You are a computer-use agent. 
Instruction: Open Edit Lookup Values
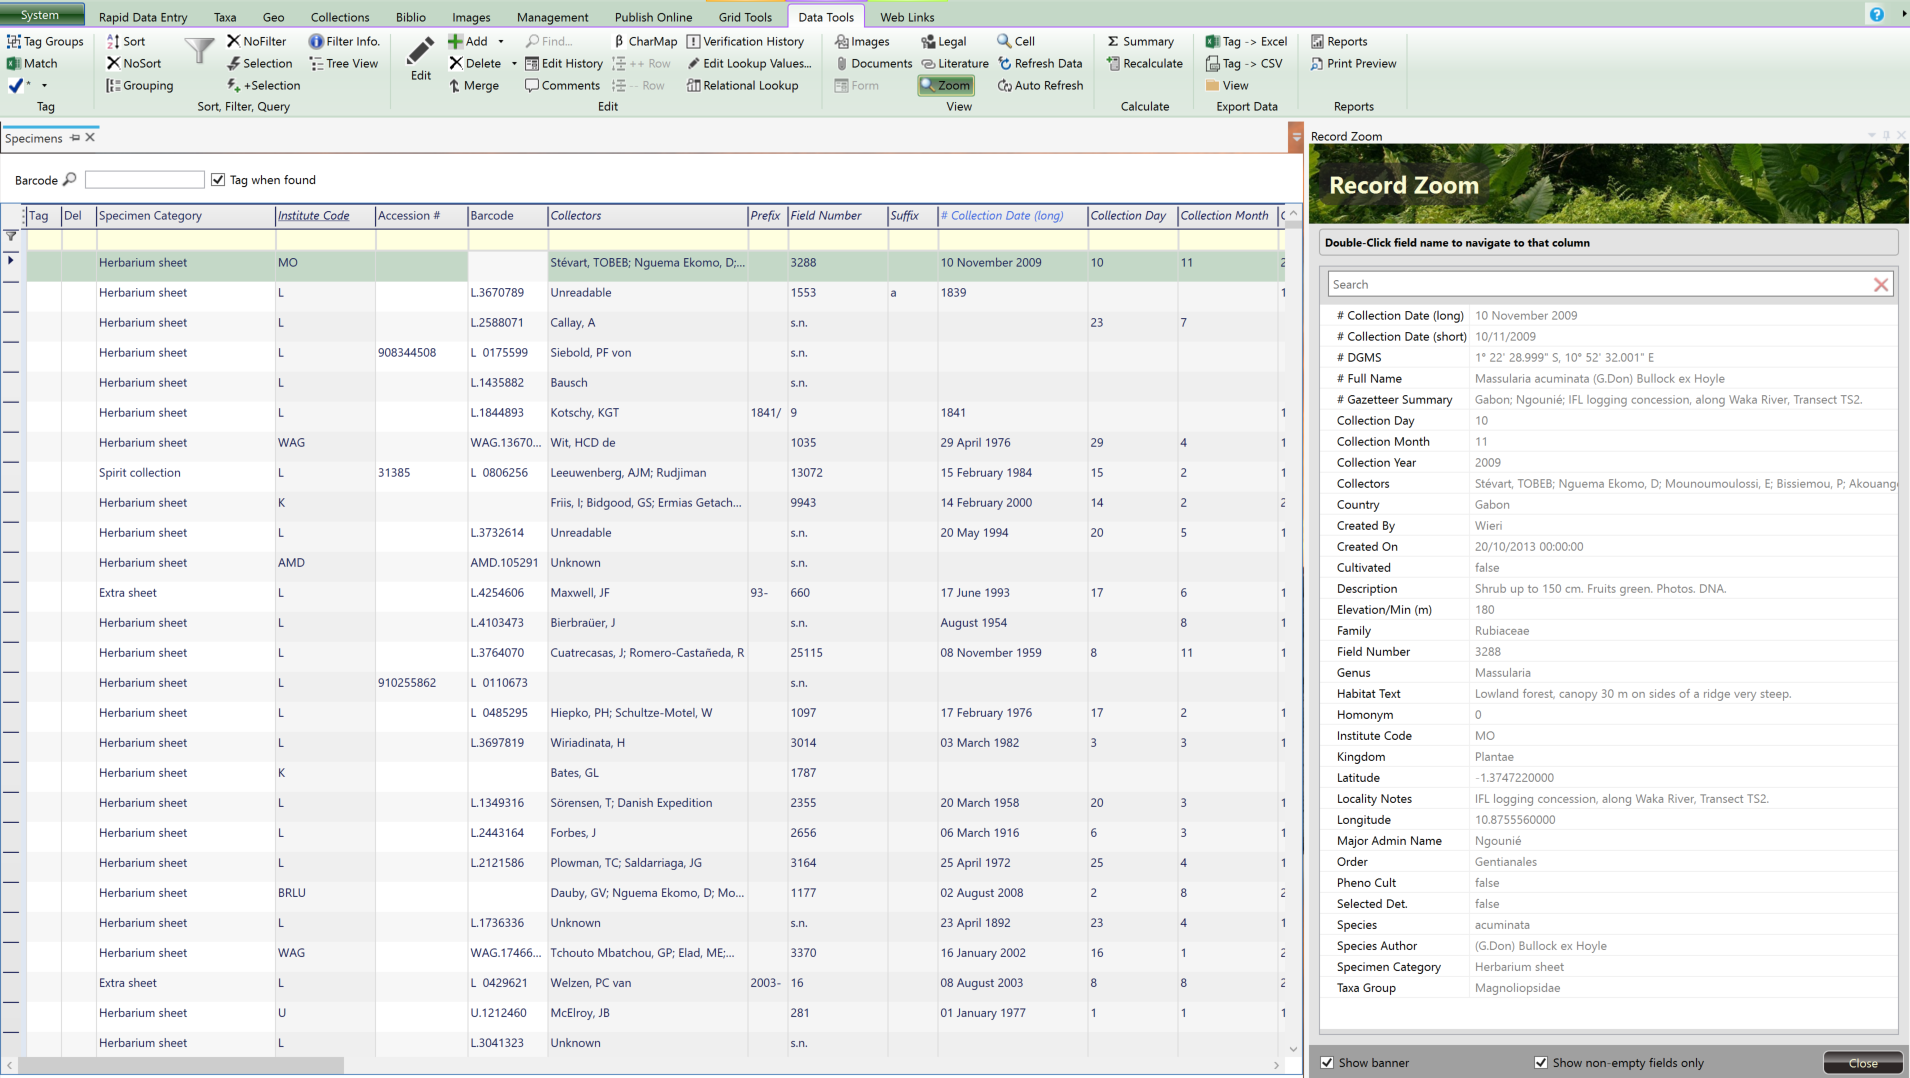click(749, 63)
